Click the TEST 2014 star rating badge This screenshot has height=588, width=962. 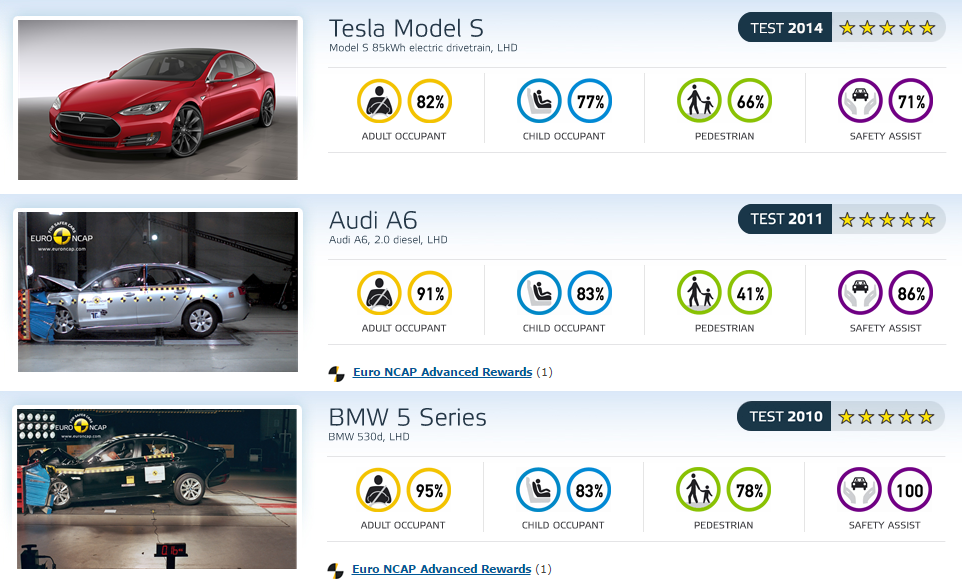point(841,28)
